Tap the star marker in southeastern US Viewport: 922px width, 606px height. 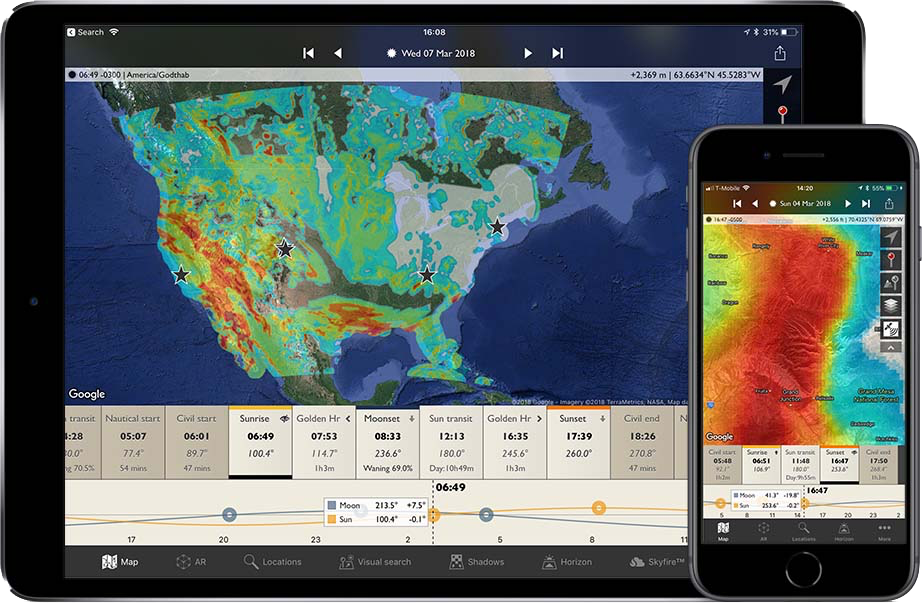[426, 274]
